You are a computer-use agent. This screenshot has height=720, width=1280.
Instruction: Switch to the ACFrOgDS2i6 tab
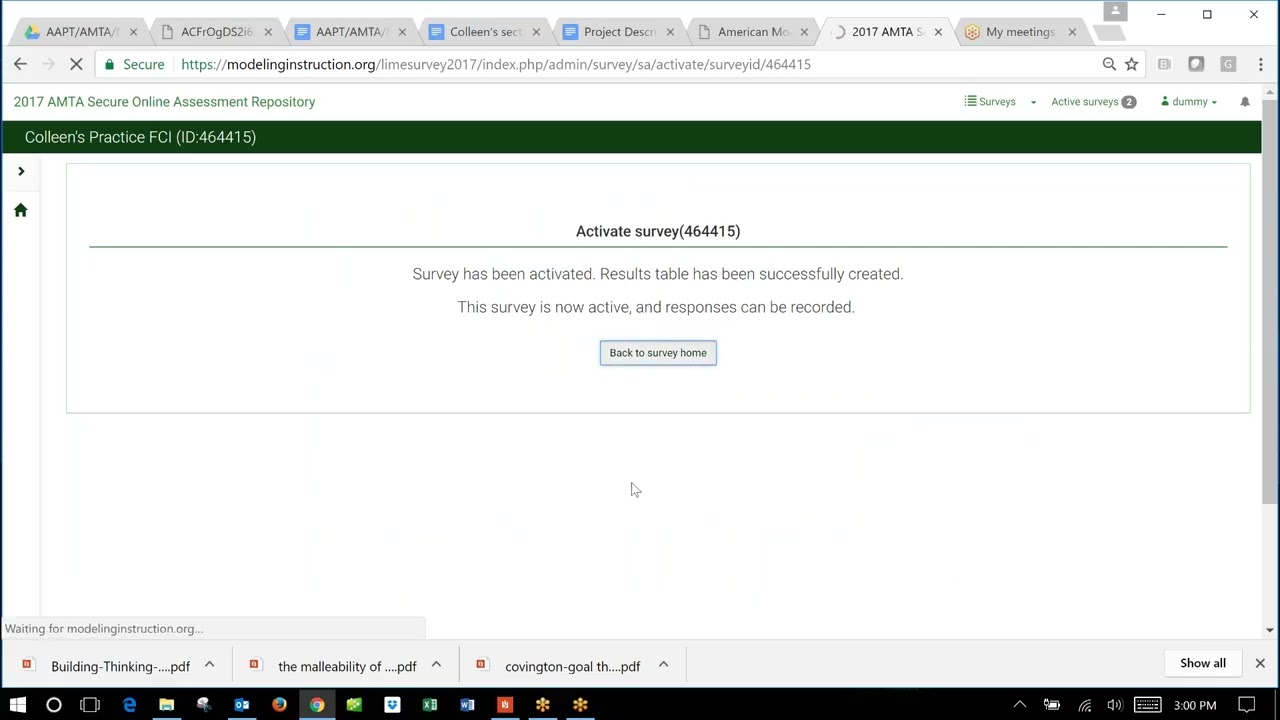coord(216,32)
